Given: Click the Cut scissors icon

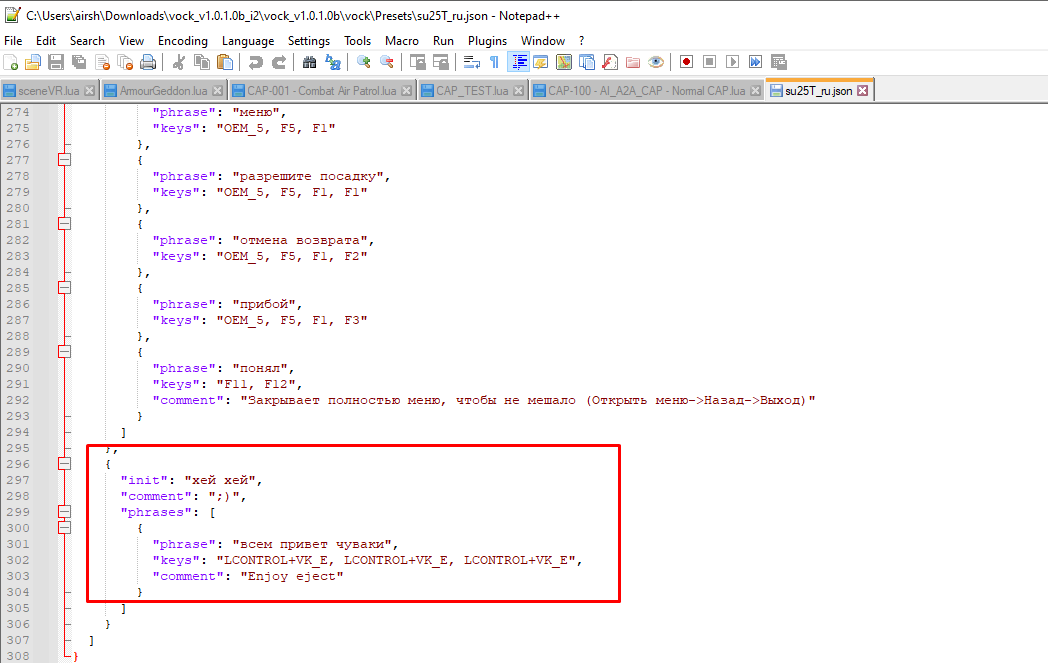Looking at the screenshot, I should (x=178, y=62).
